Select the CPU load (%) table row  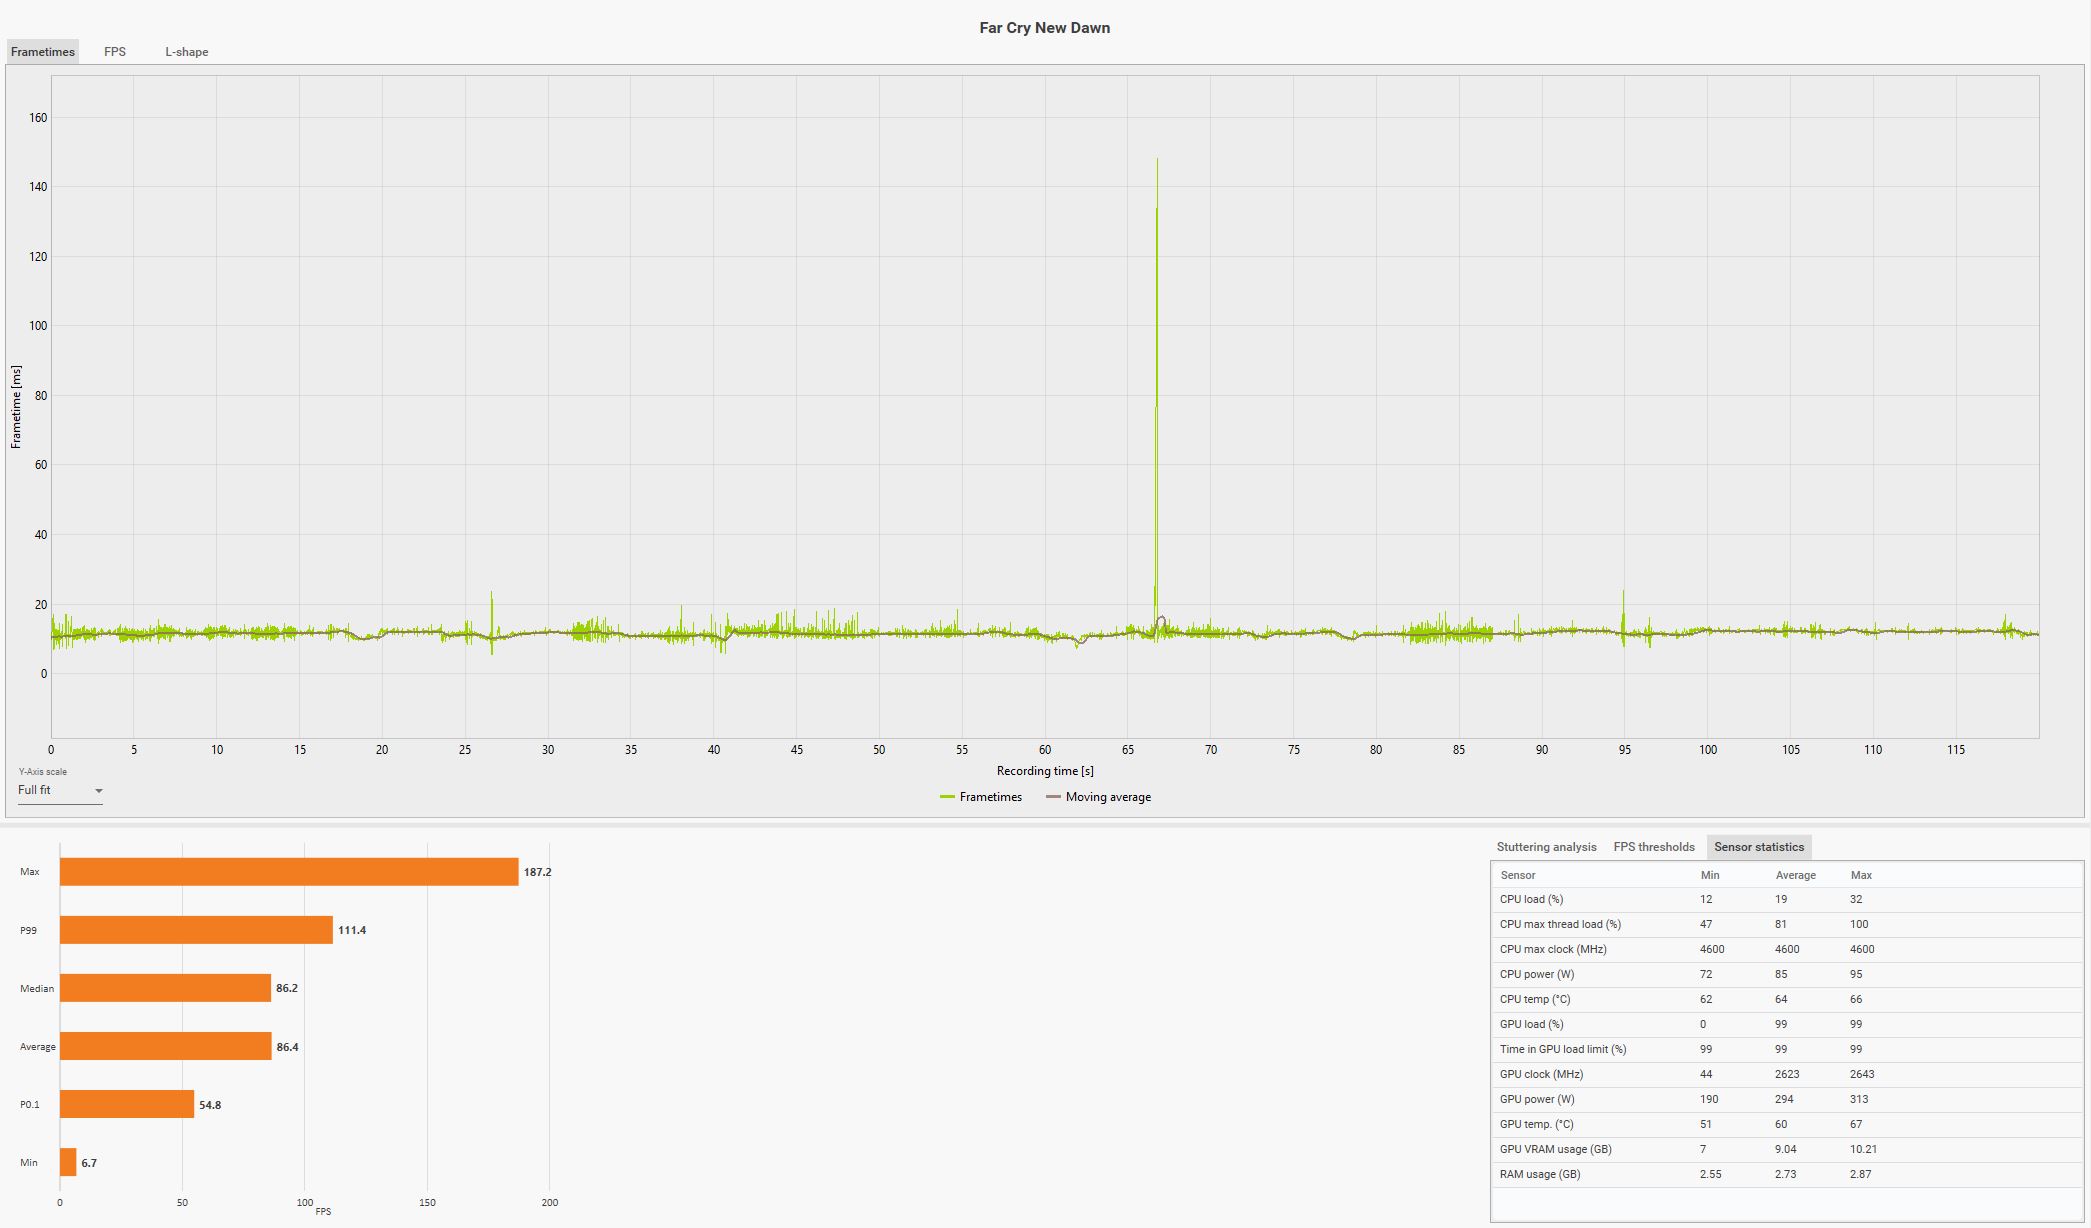[x=1531, y=899]
